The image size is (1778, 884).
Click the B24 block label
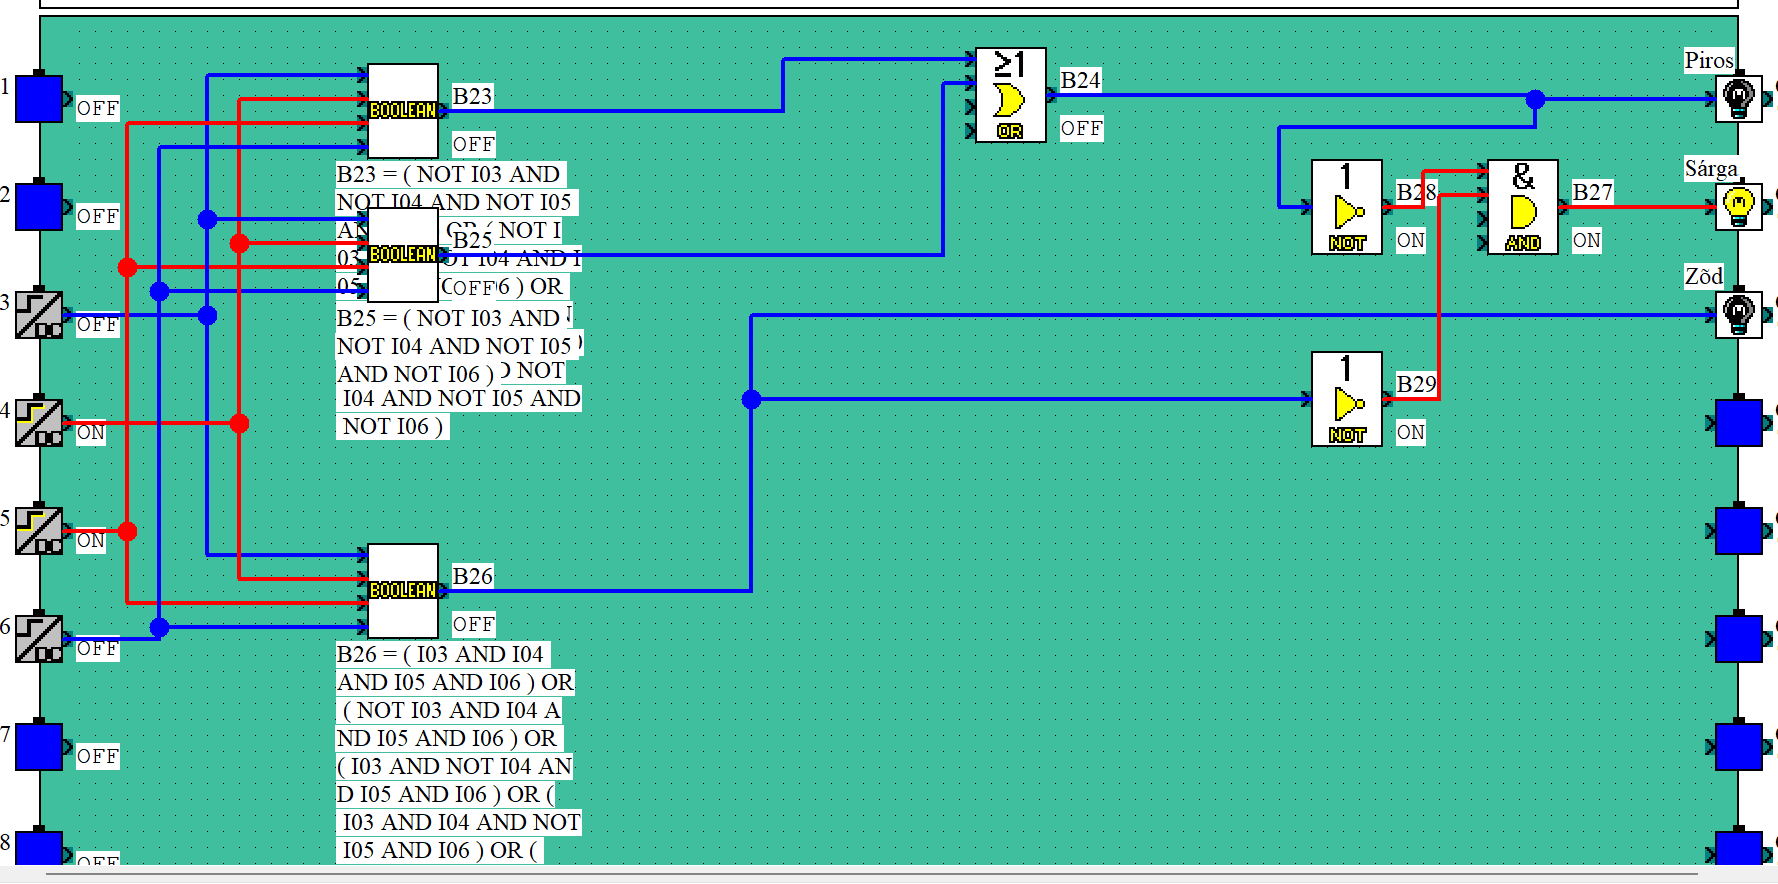click(x=1080, y=80)
